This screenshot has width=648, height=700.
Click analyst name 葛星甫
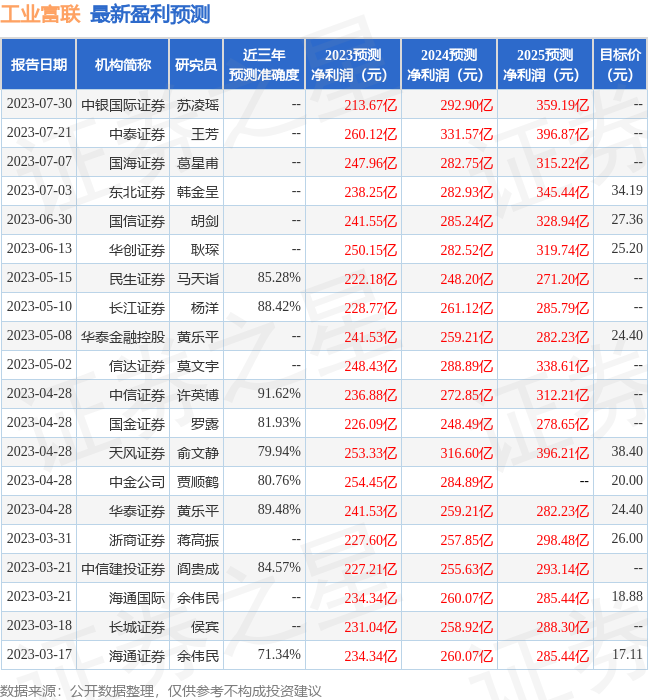point(198,163)
